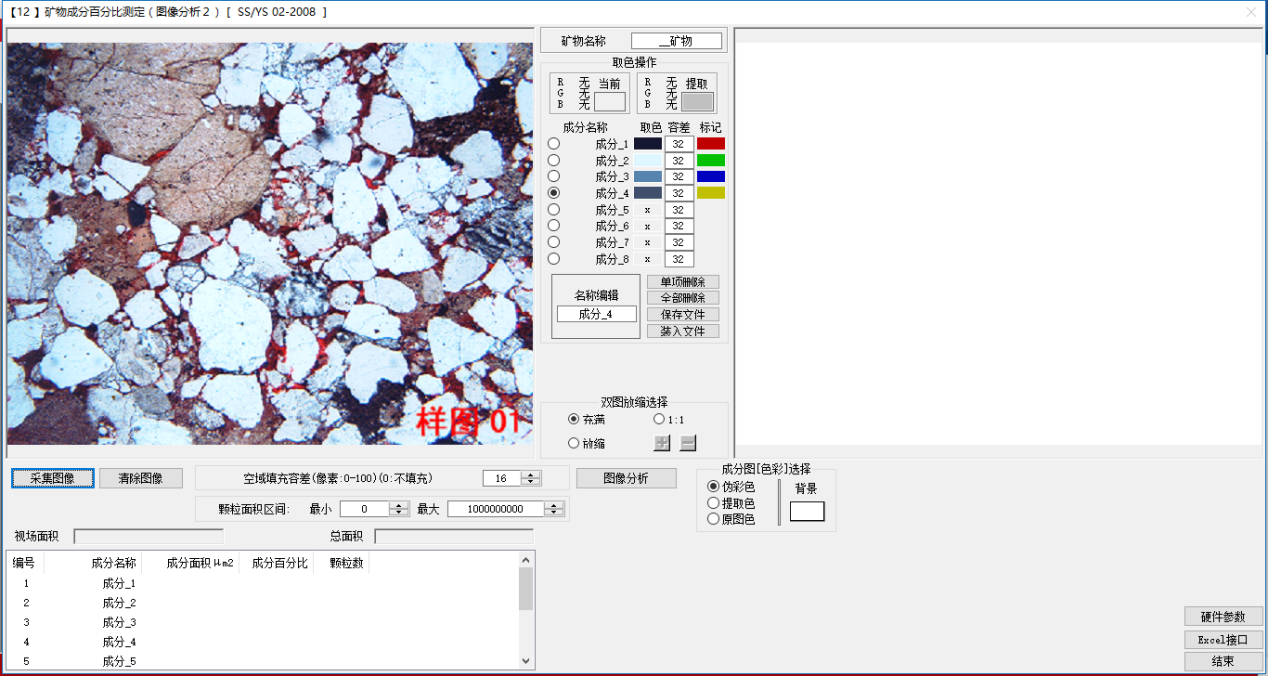Viewport: 1268px width, 676px height.
Task: Decrease the minimum particle area value
Action: [400, 512]
